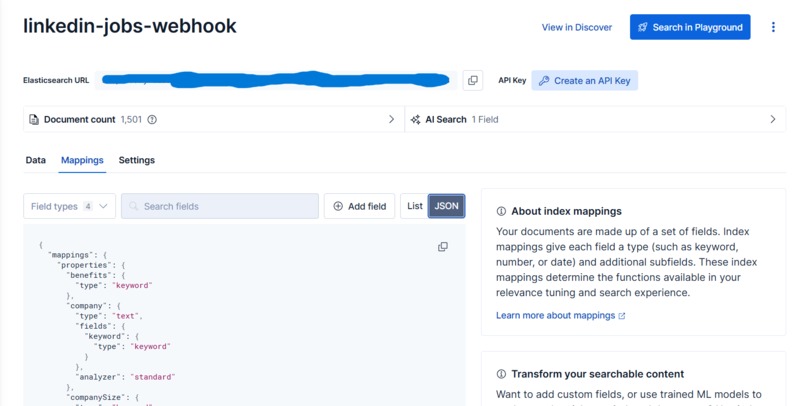Click the "benefits" property in JSON
Screen dimensions: 806x406
coord(87,275)
